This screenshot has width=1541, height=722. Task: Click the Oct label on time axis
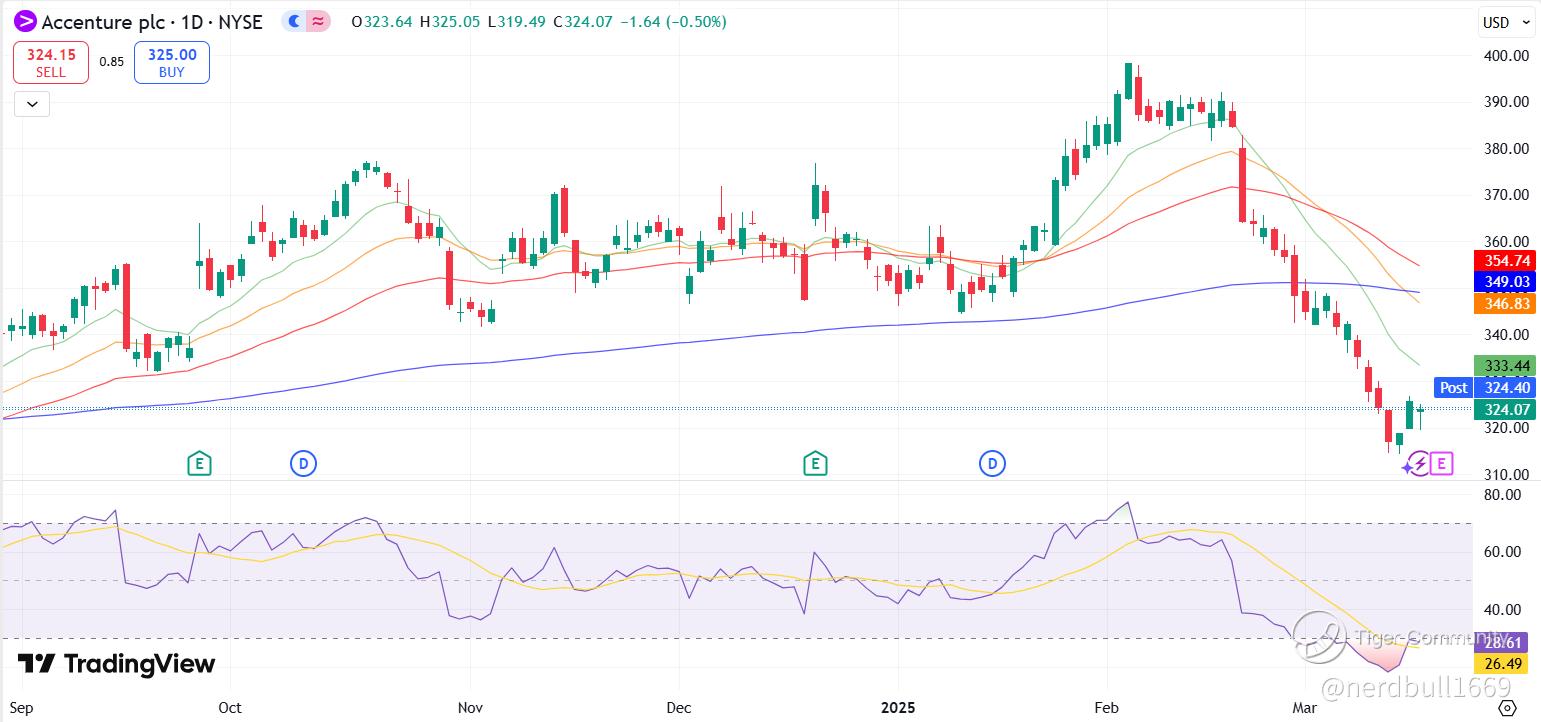[x=230, y=708]
